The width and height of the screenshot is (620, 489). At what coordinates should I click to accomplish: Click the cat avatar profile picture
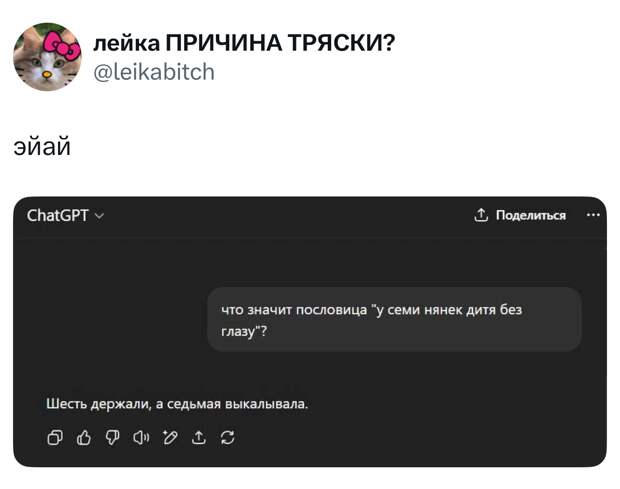click(47, 55)
